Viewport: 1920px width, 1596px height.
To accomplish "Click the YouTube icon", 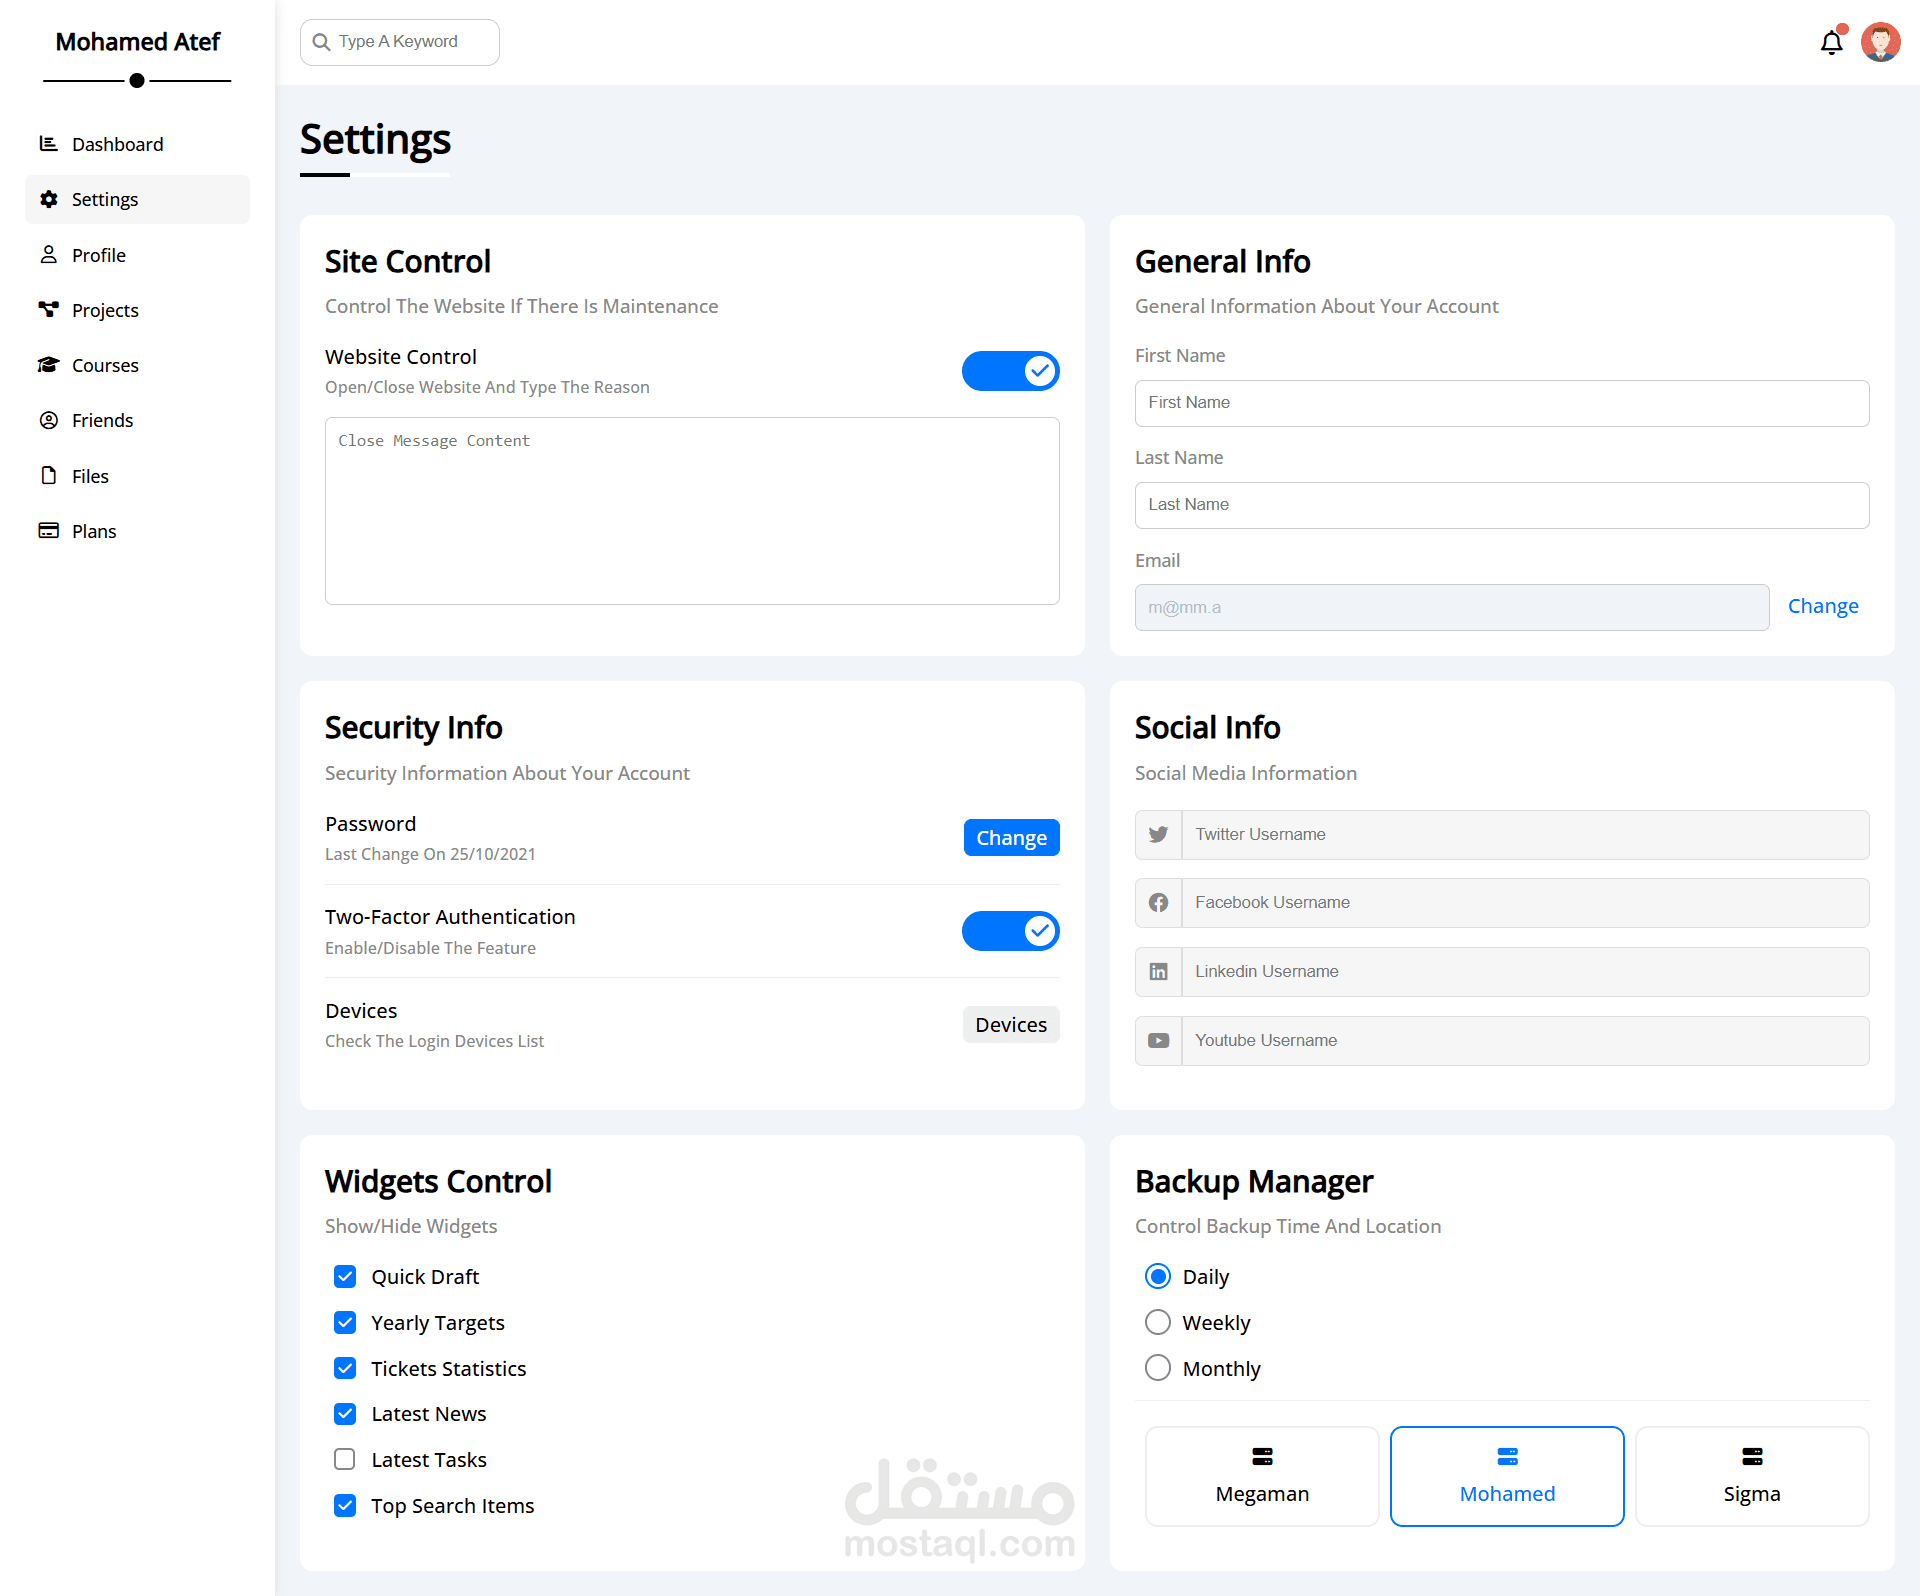I will click(1158, 1041).
